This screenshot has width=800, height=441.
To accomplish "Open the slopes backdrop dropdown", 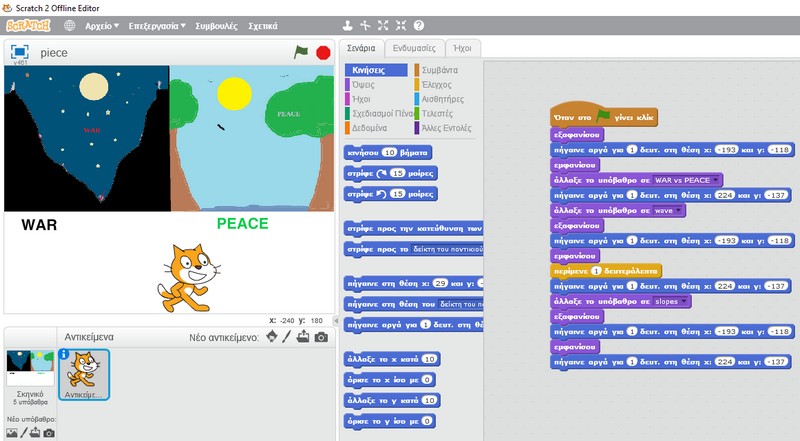I will point(685,300).
